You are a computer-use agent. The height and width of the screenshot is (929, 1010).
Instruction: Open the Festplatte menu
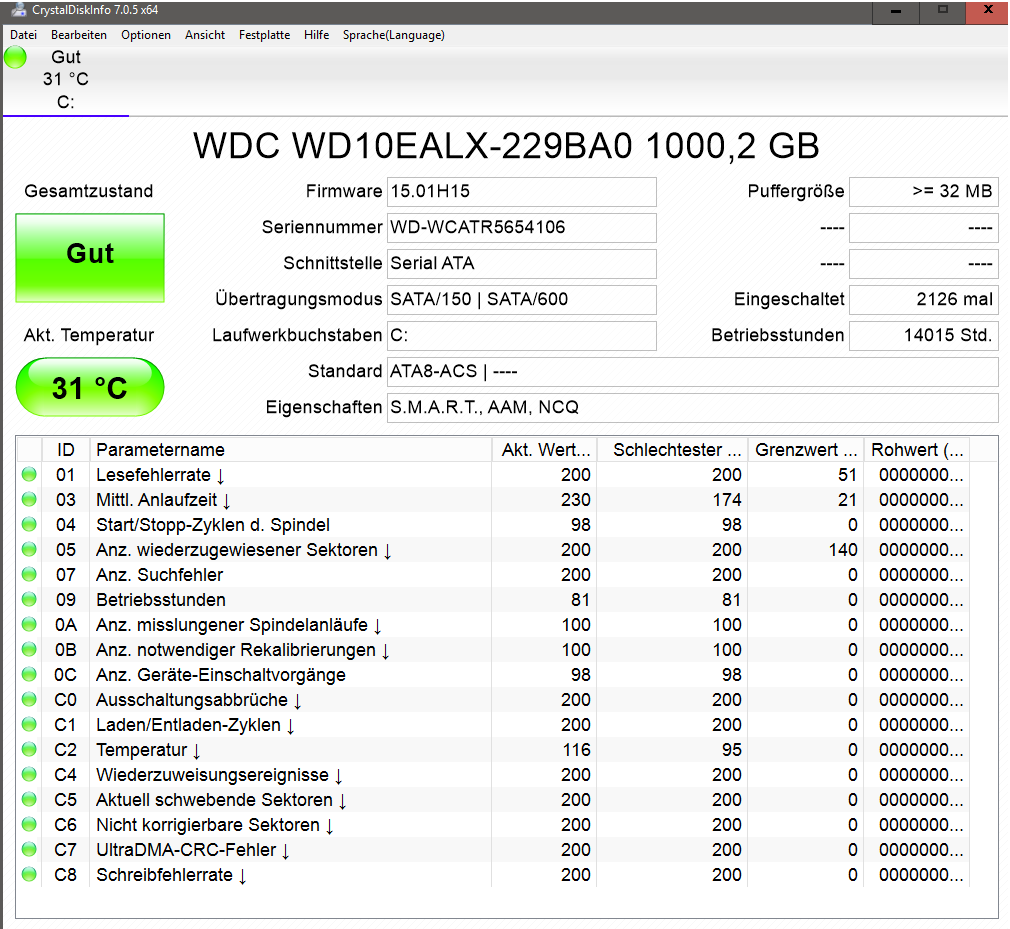tap(264, 35)
